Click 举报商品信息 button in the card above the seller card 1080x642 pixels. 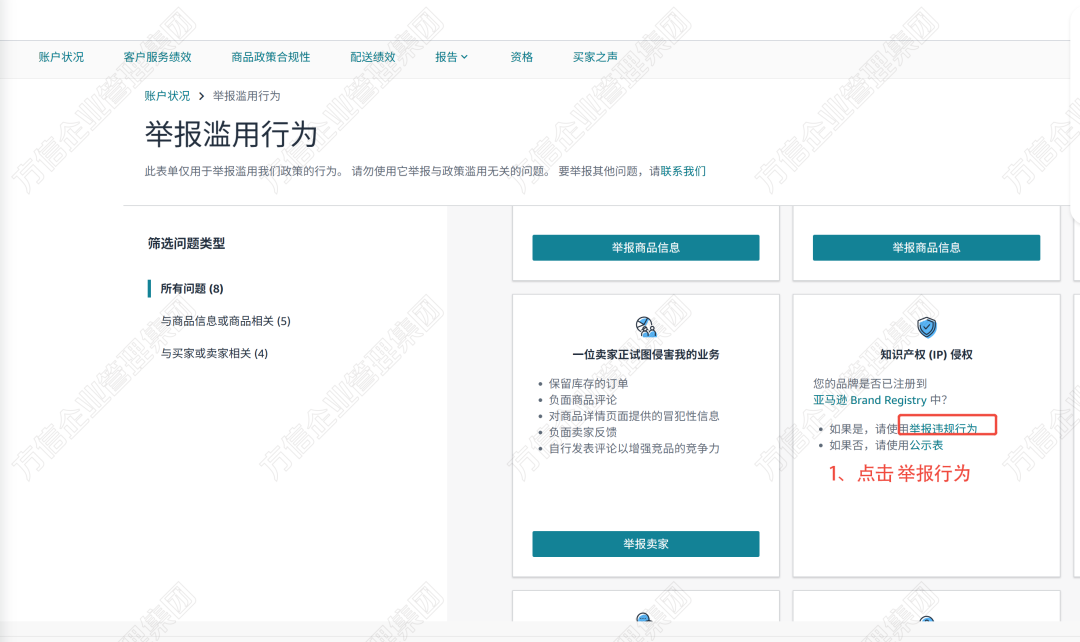pyautogui.click(x=646, y=248)
